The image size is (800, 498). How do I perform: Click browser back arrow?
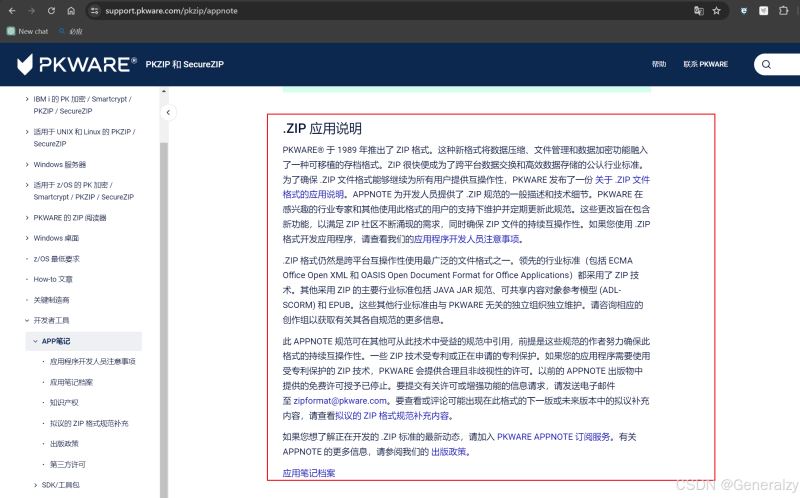(x=11, y=11)
